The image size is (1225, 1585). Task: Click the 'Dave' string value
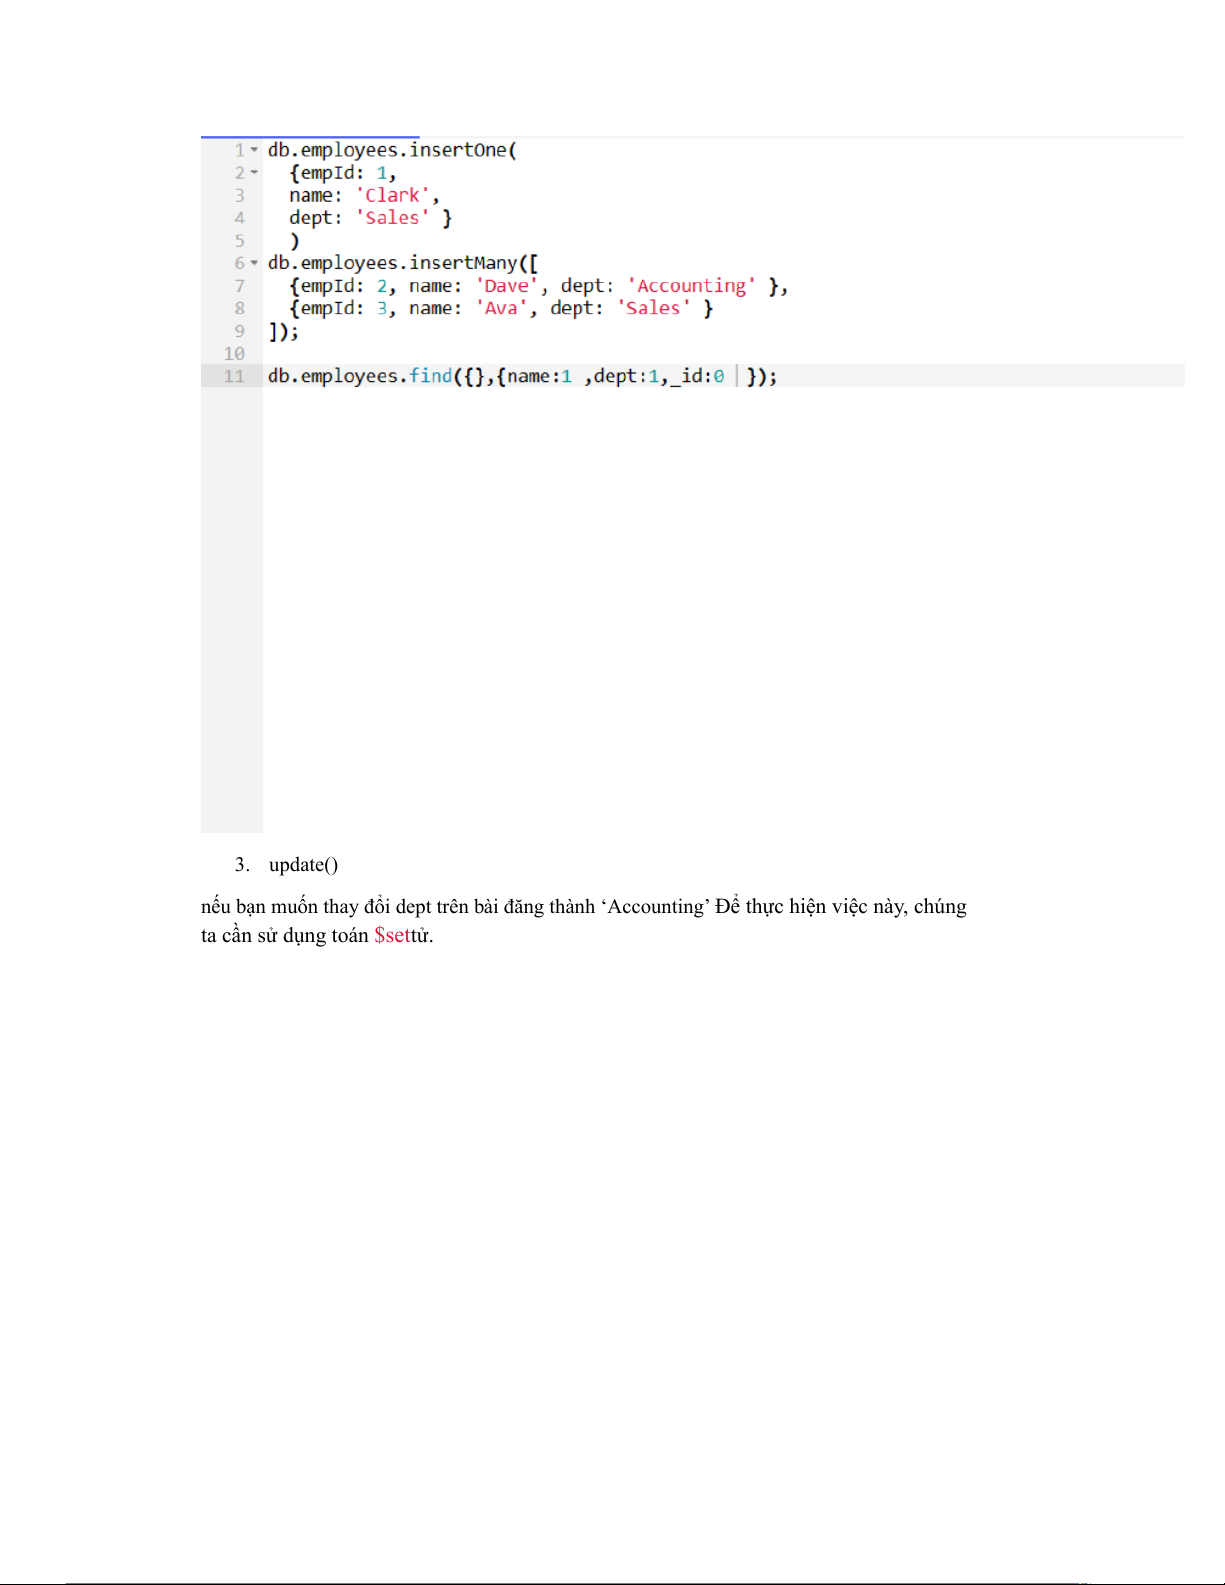coord(506,286)
